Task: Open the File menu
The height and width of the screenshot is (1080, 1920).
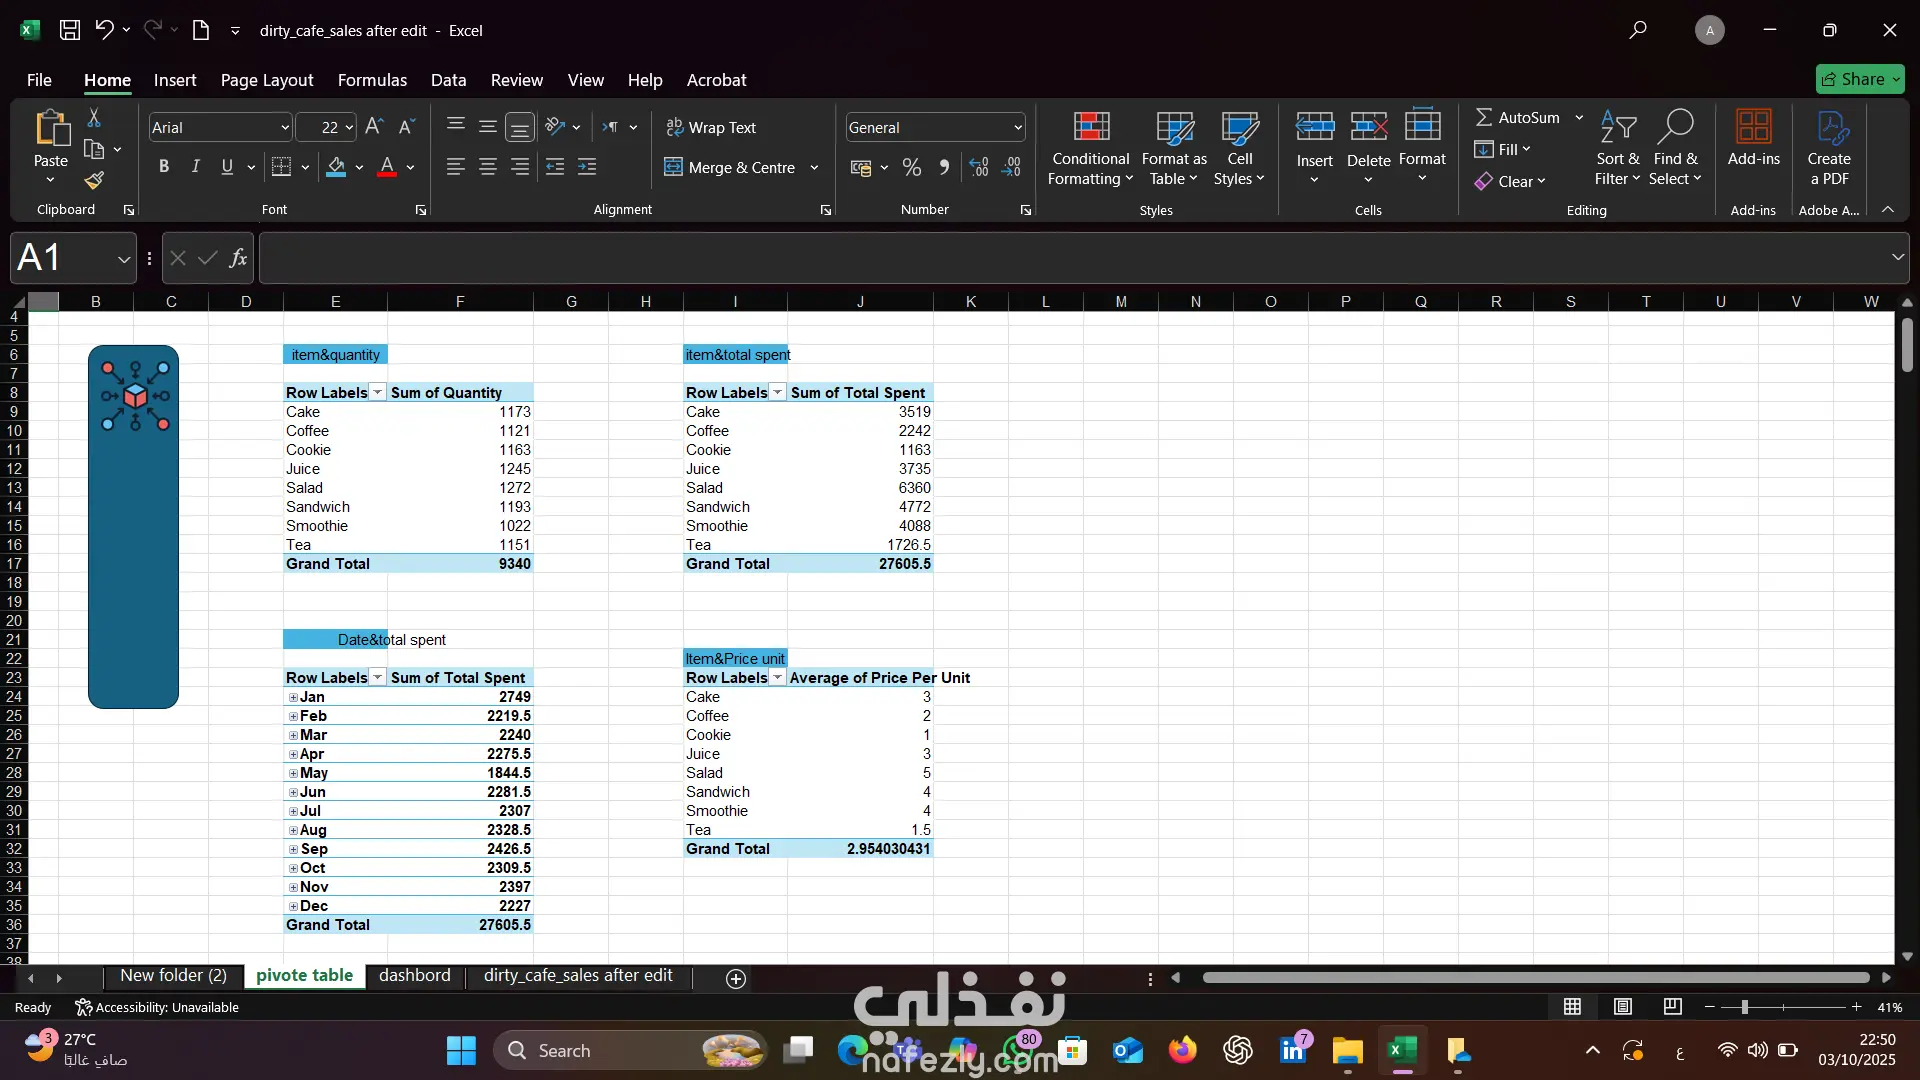Action: (39, 80)
